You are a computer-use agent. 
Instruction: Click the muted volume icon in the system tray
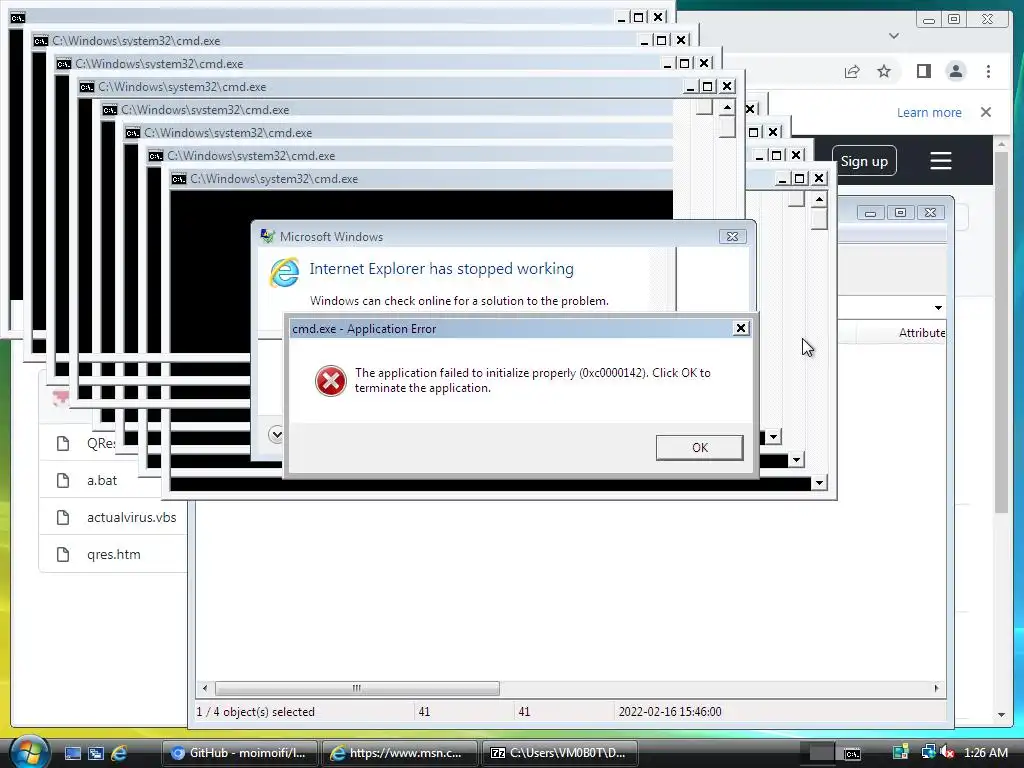pos(948,753)
